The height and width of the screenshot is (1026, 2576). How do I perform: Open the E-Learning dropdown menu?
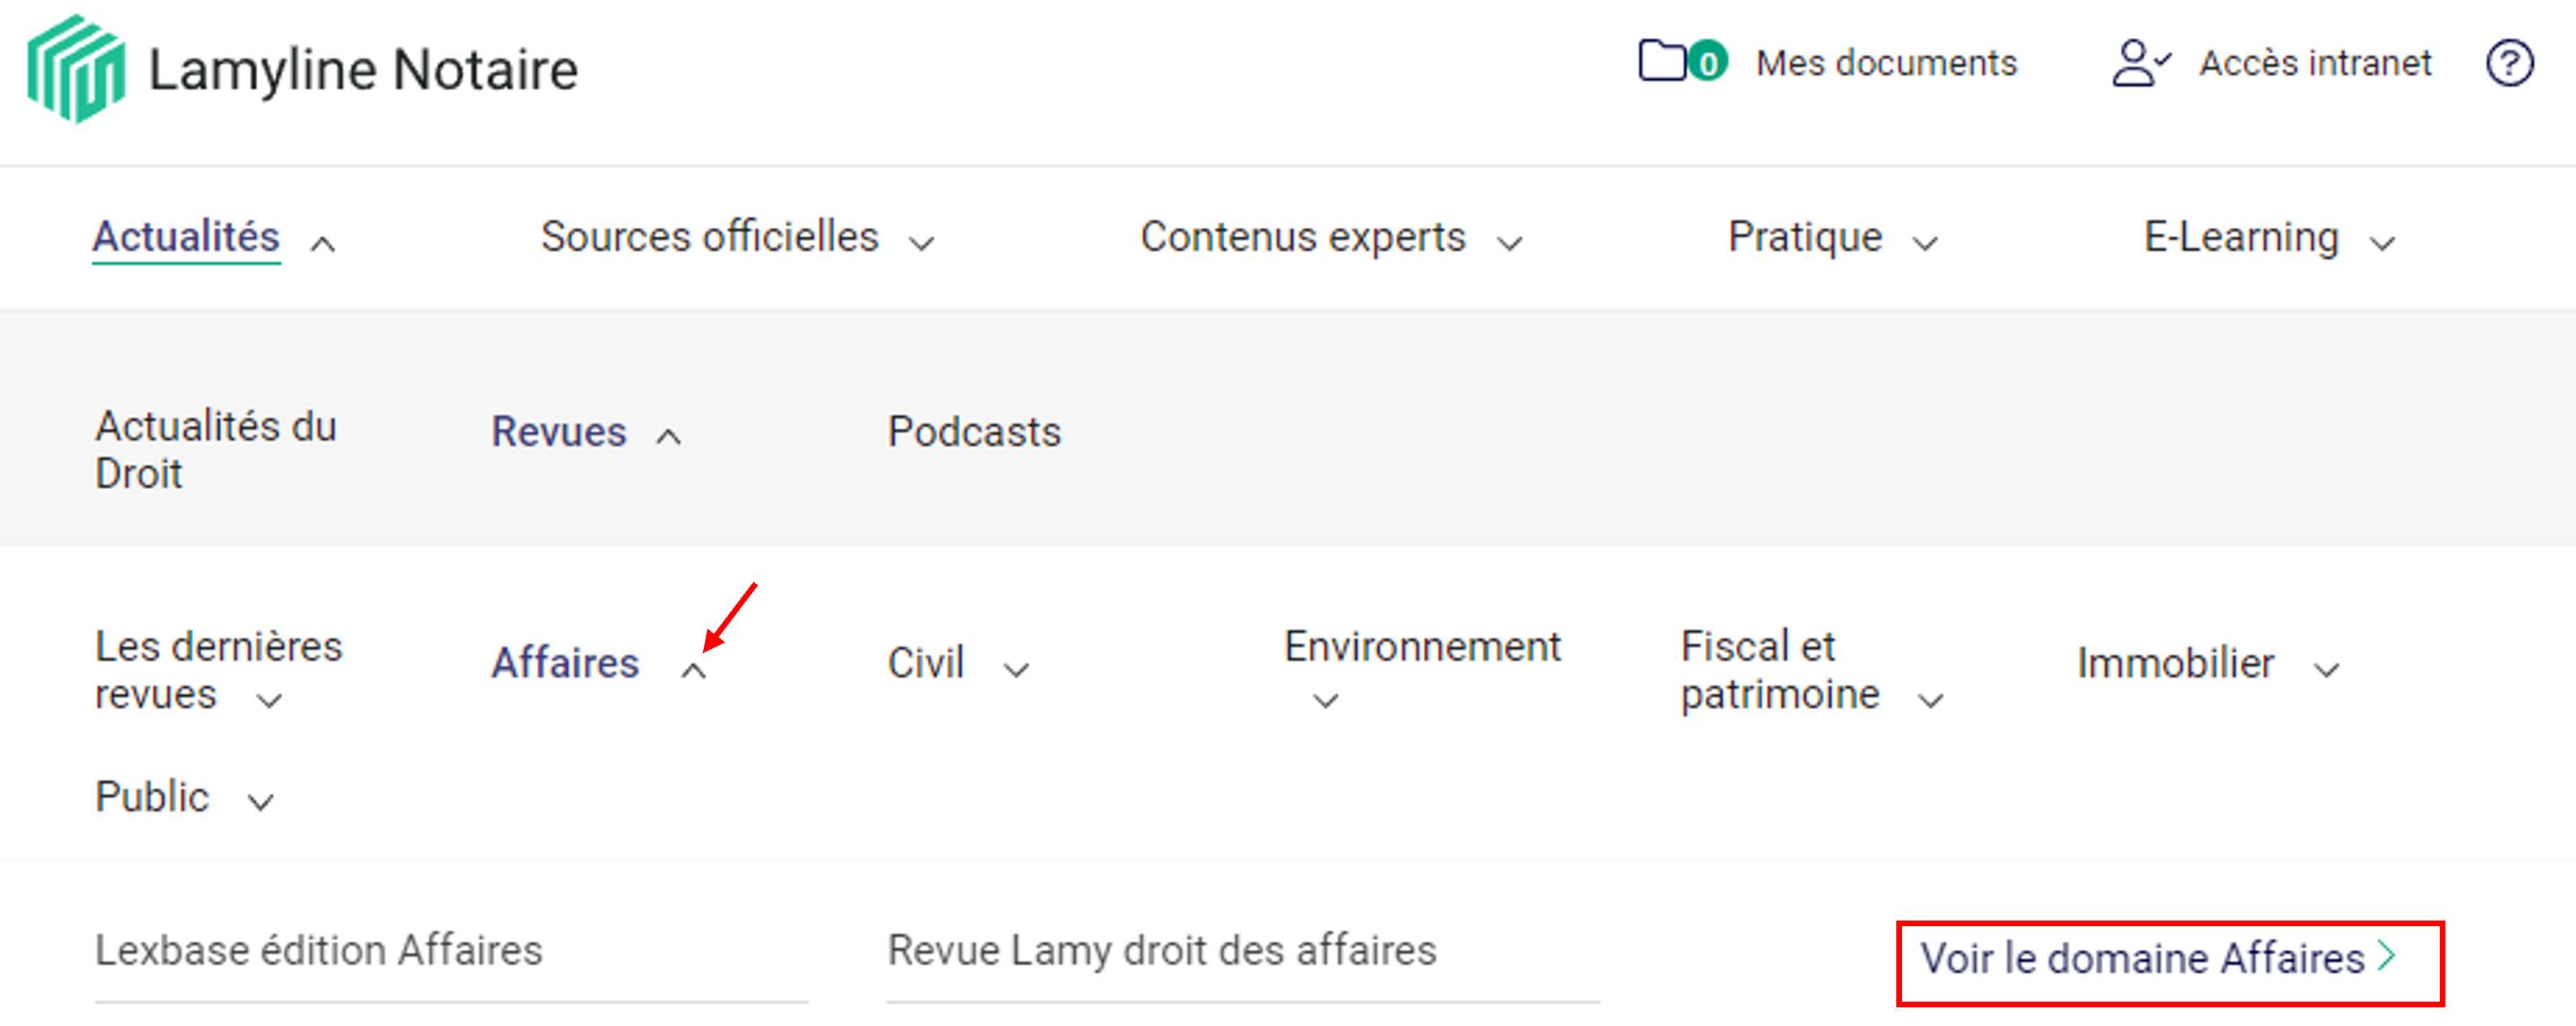pyautogui.click(x=2383, y=243)
